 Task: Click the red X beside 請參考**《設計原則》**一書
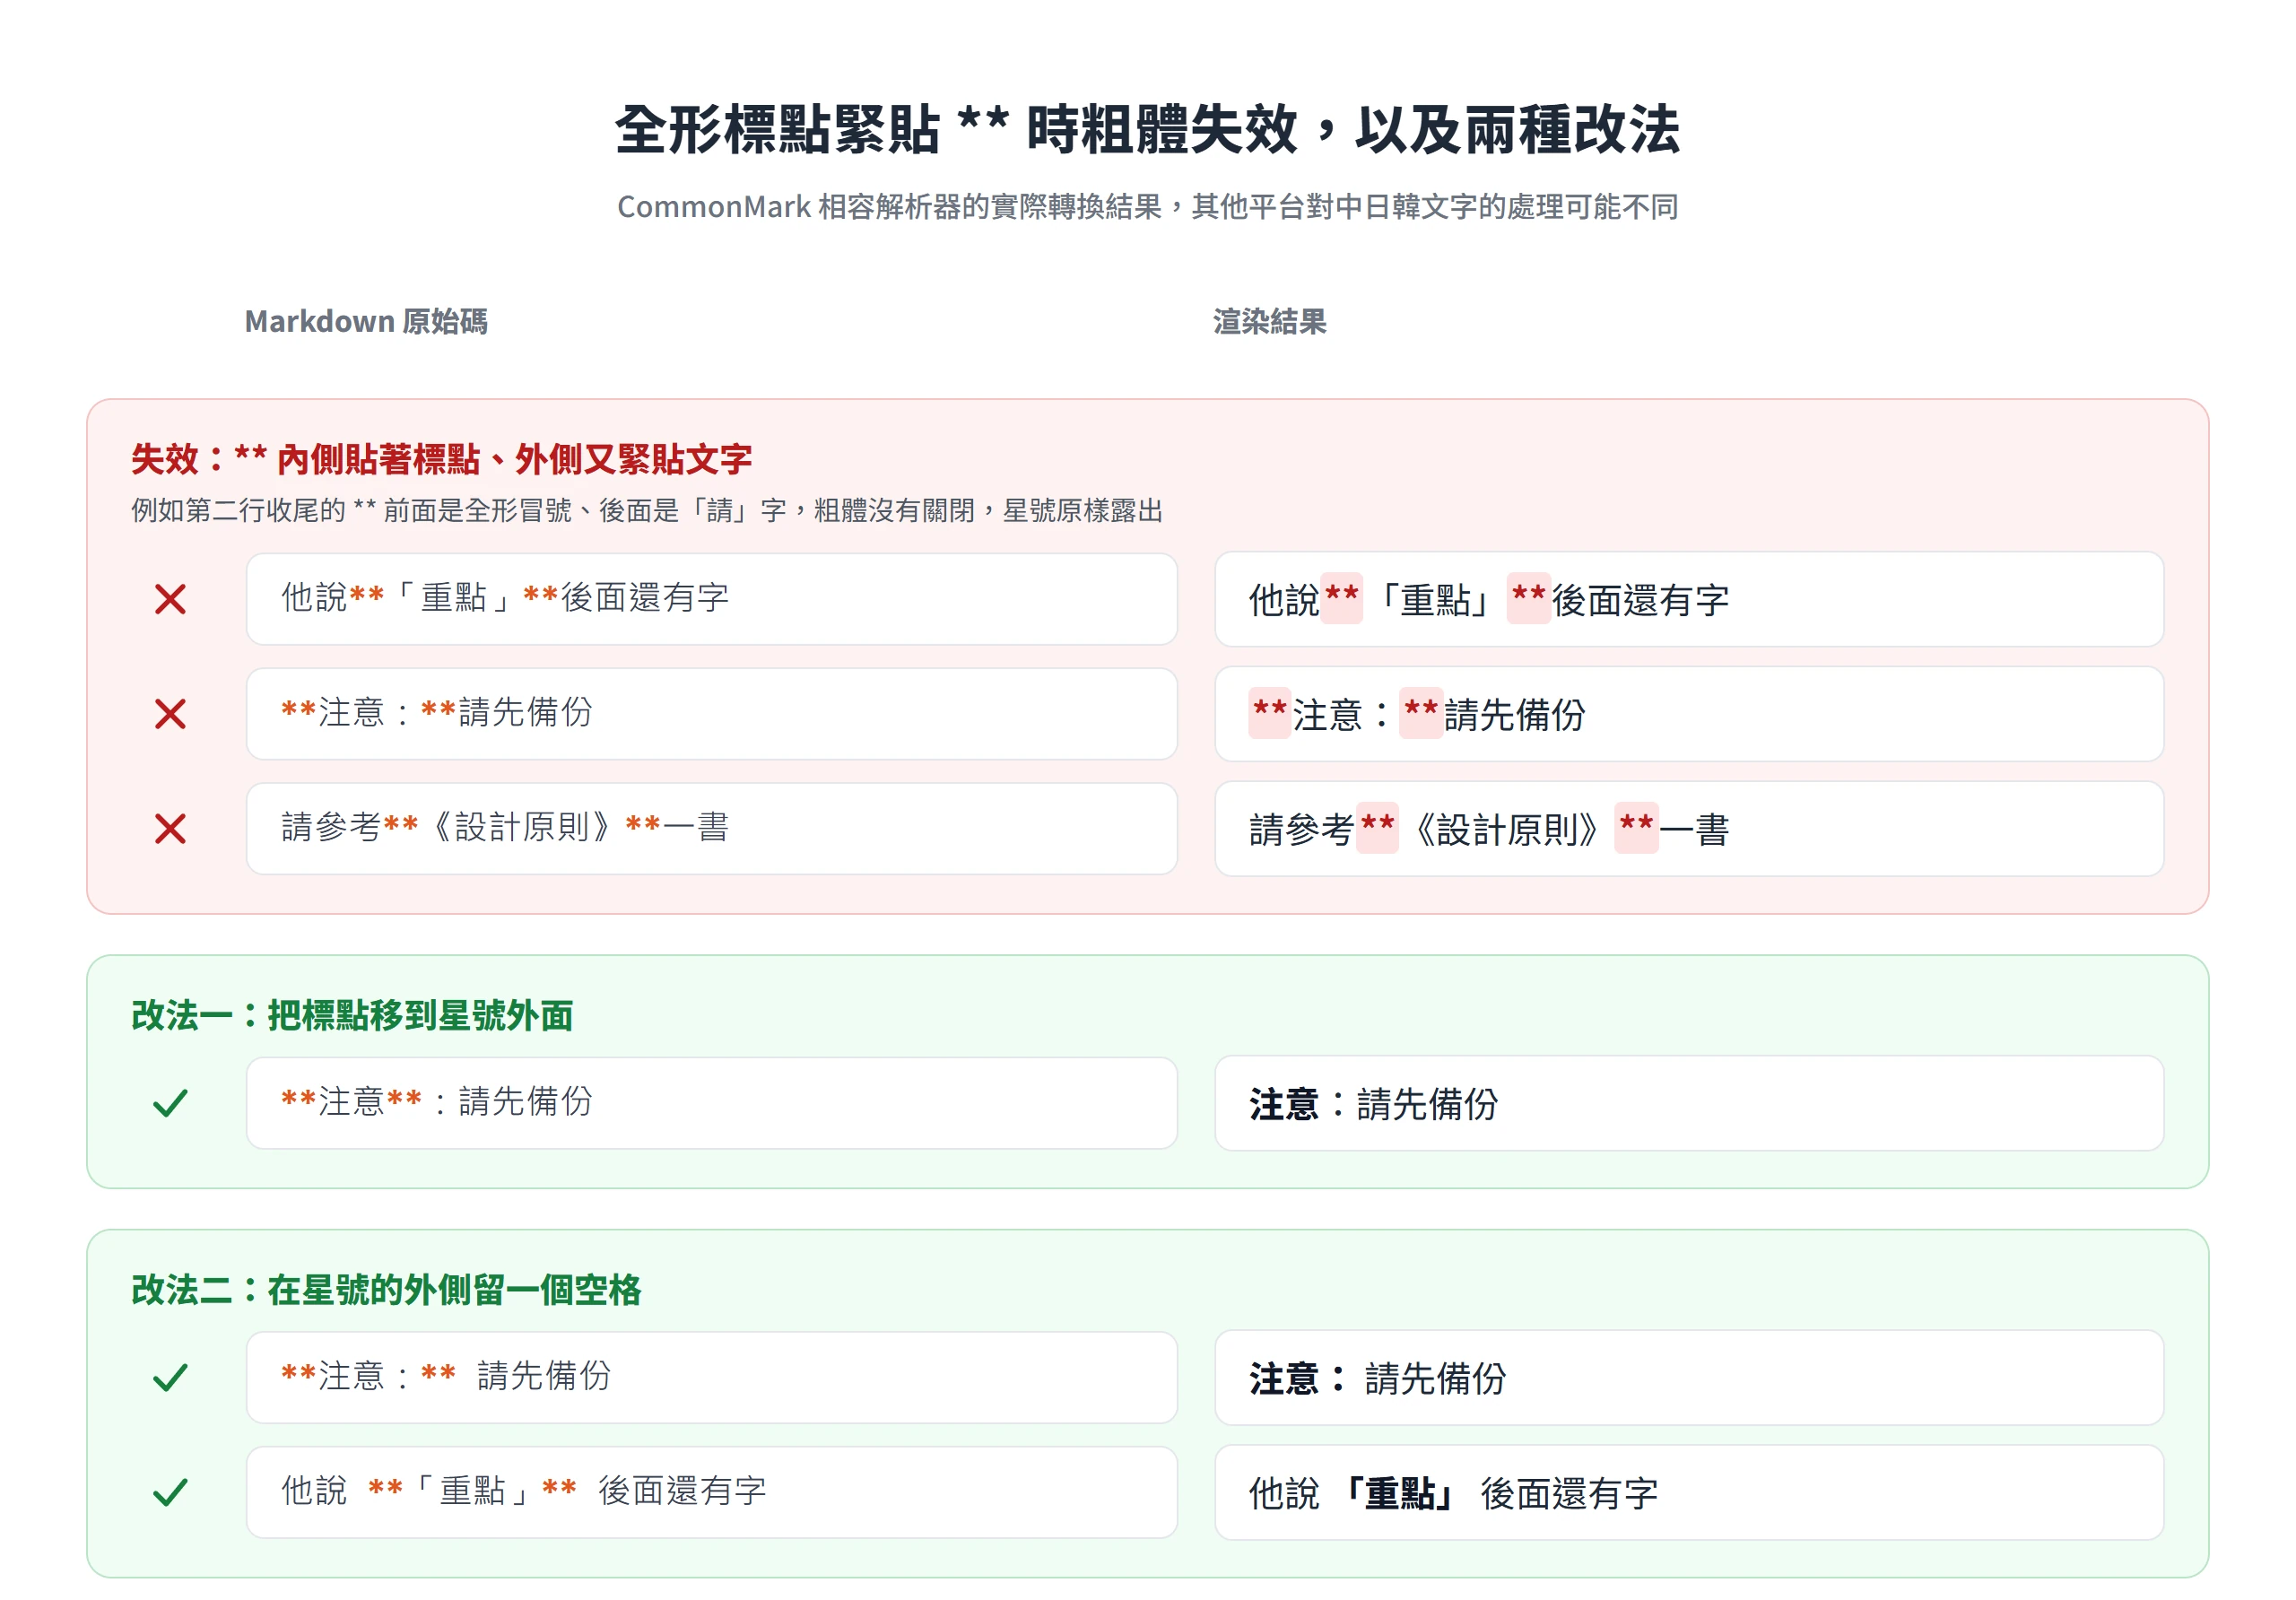(170, 829)
